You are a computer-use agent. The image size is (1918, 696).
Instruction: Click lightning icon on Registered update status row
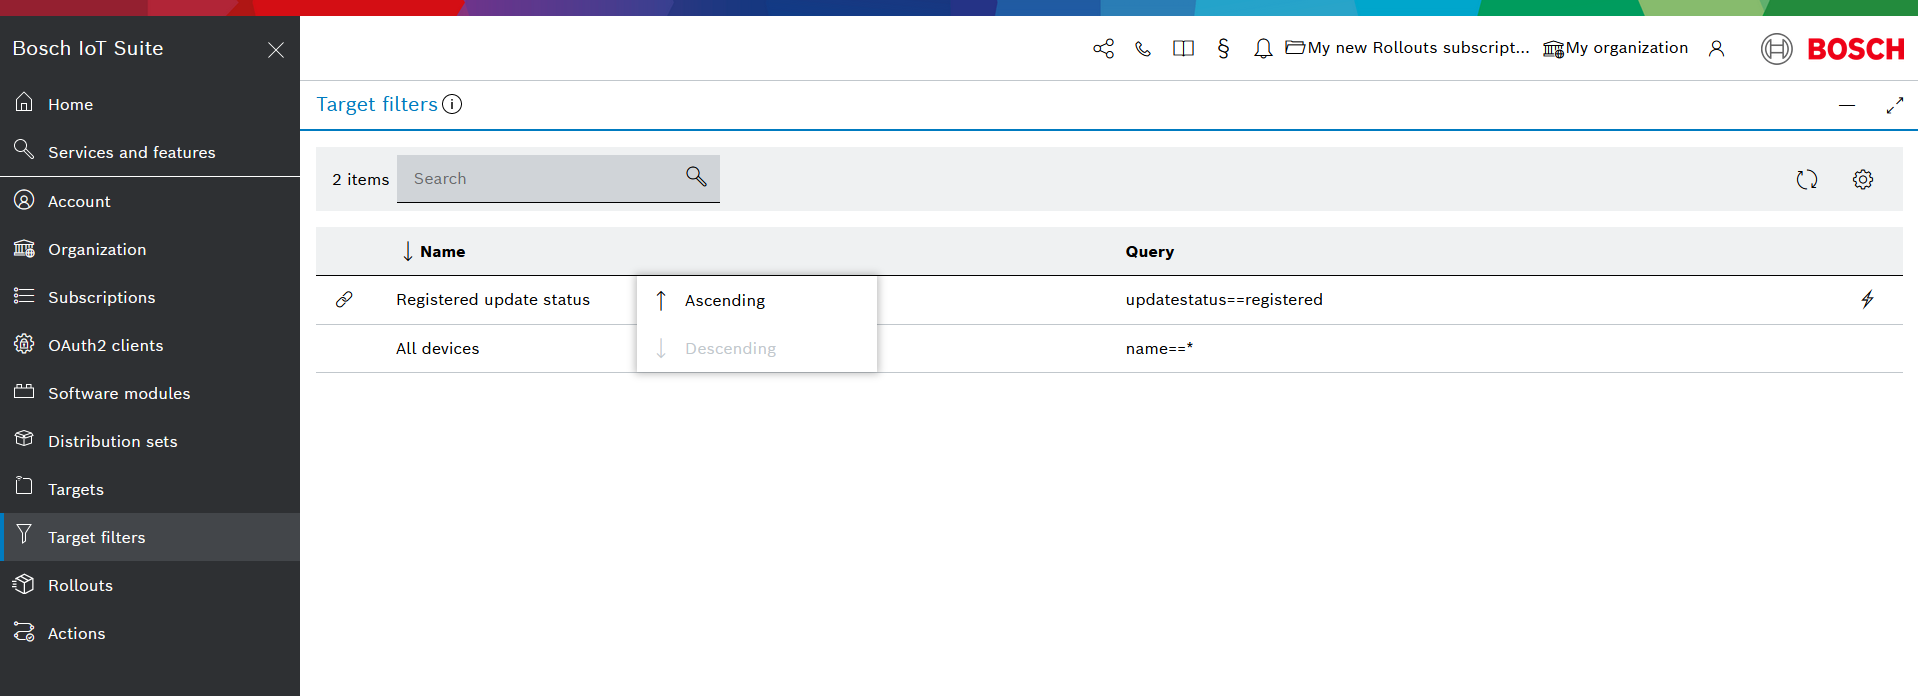click(x=1867, y=299)
